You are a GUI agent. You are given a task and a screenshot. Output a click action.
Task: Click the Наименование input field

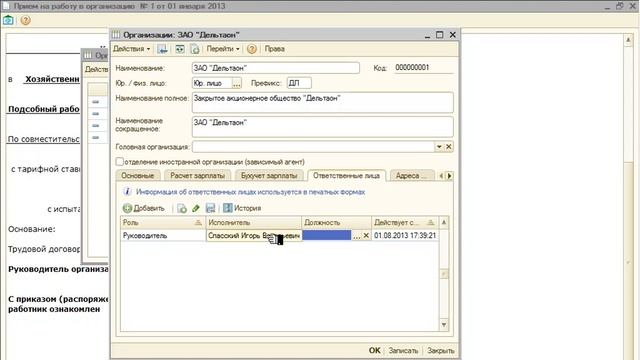point(276,68)
